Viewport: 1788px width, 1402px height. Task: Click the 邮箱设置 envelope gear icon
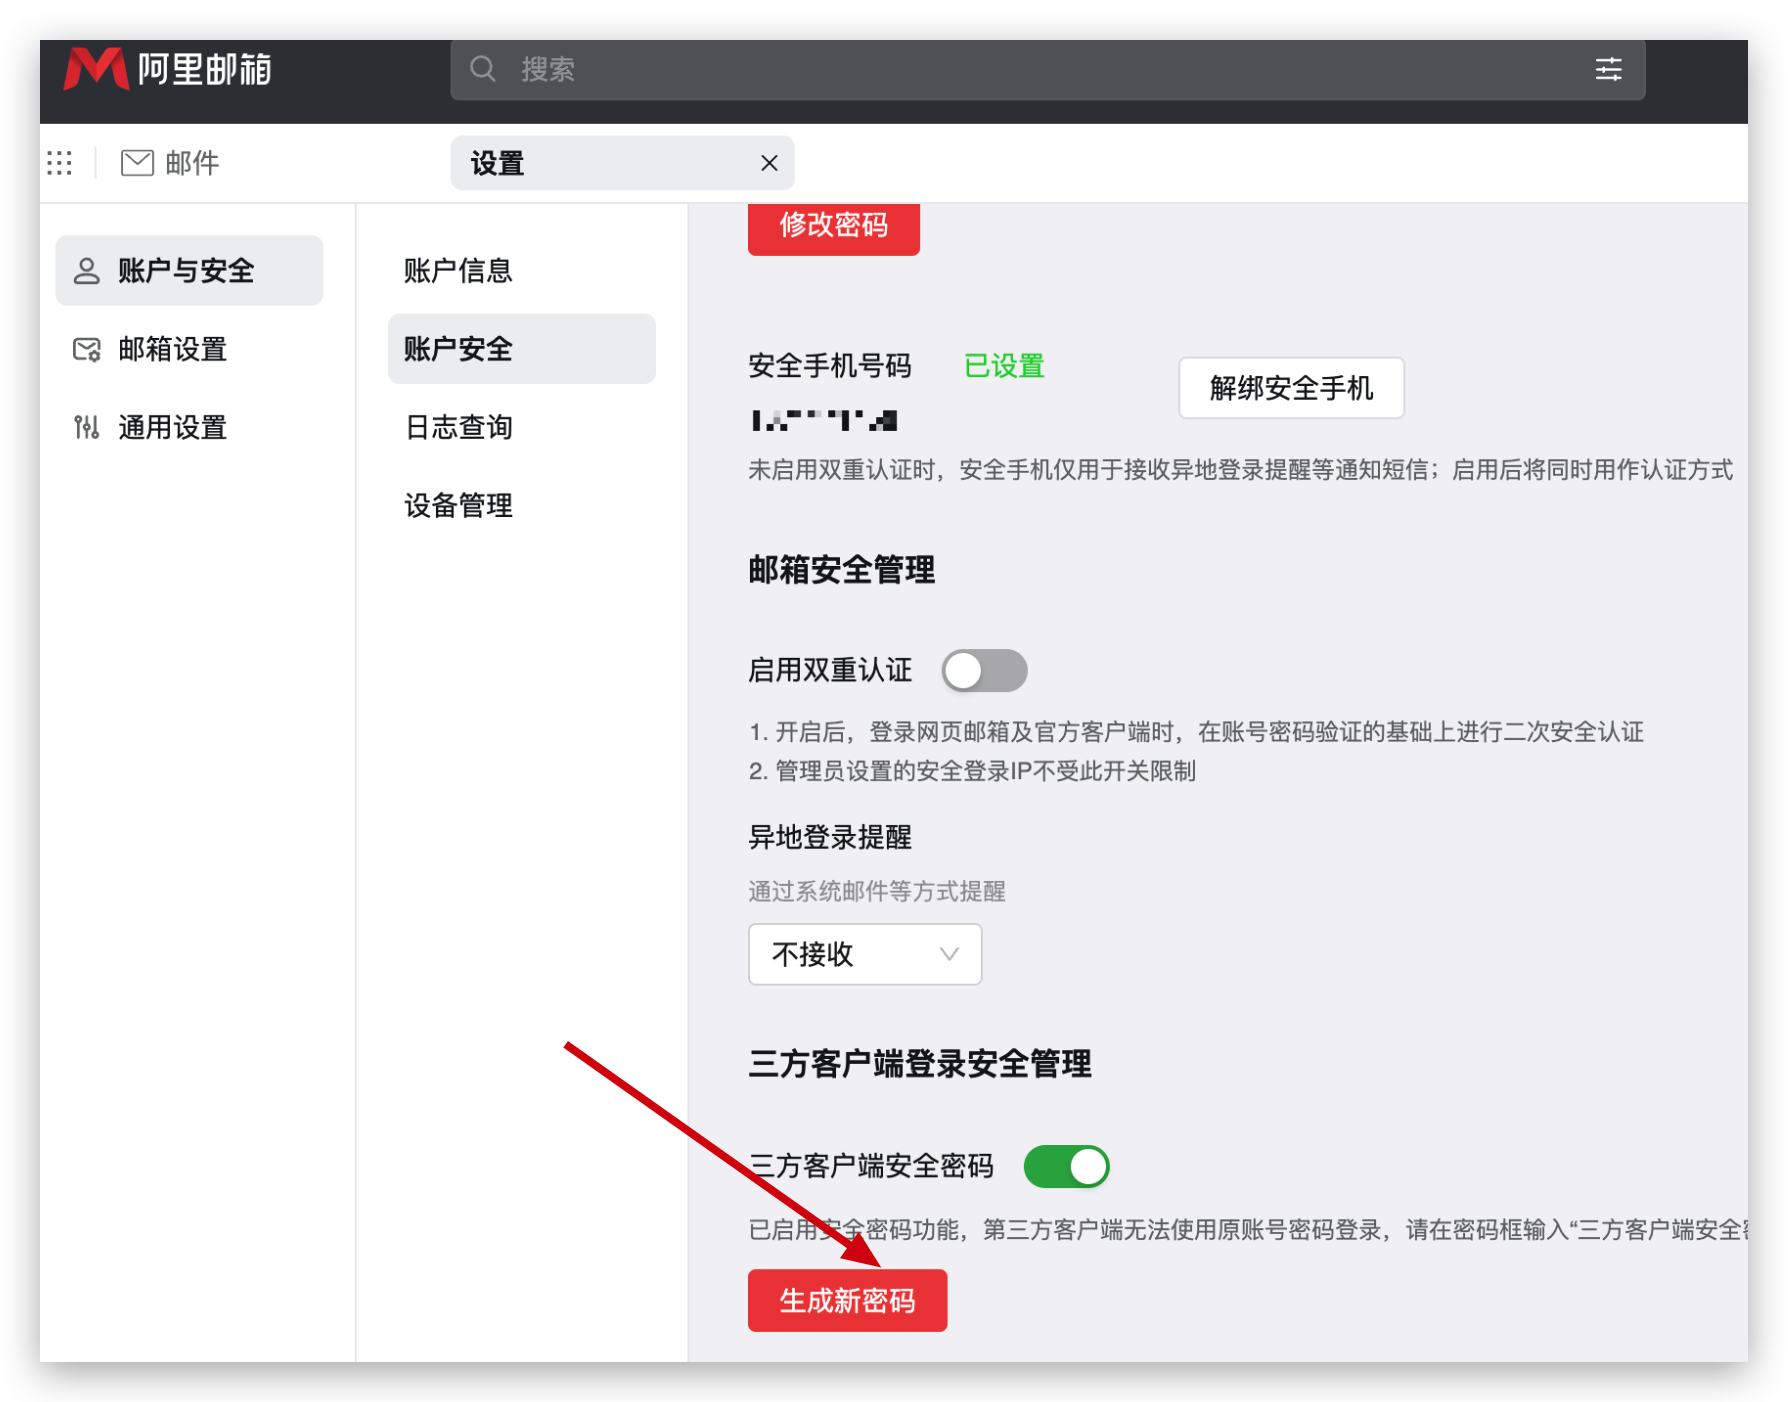(87, 349)
